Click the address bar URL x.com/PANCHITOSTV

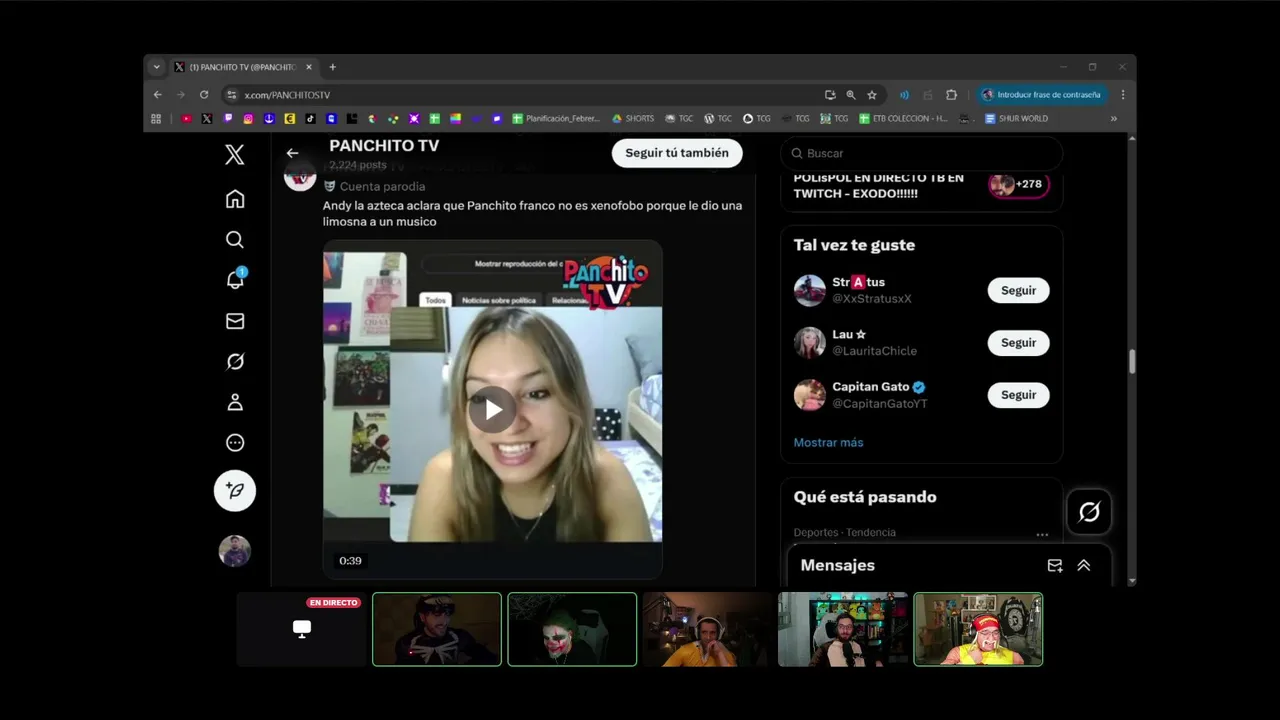[287, 95]
